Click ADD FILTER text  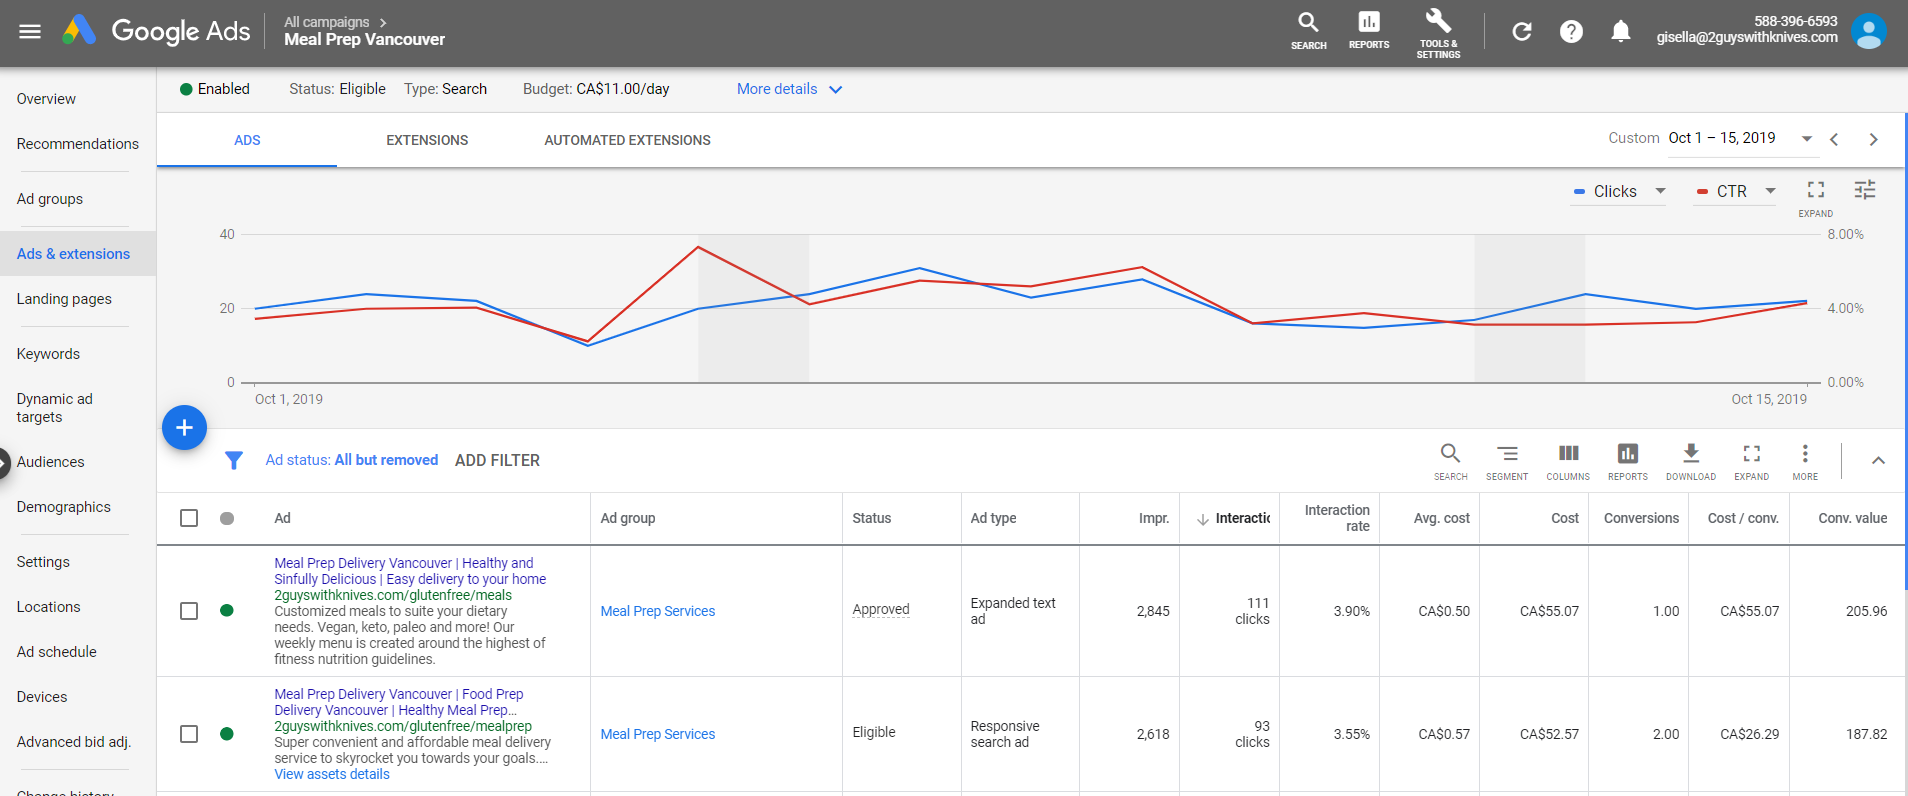(x=497, y=460)
